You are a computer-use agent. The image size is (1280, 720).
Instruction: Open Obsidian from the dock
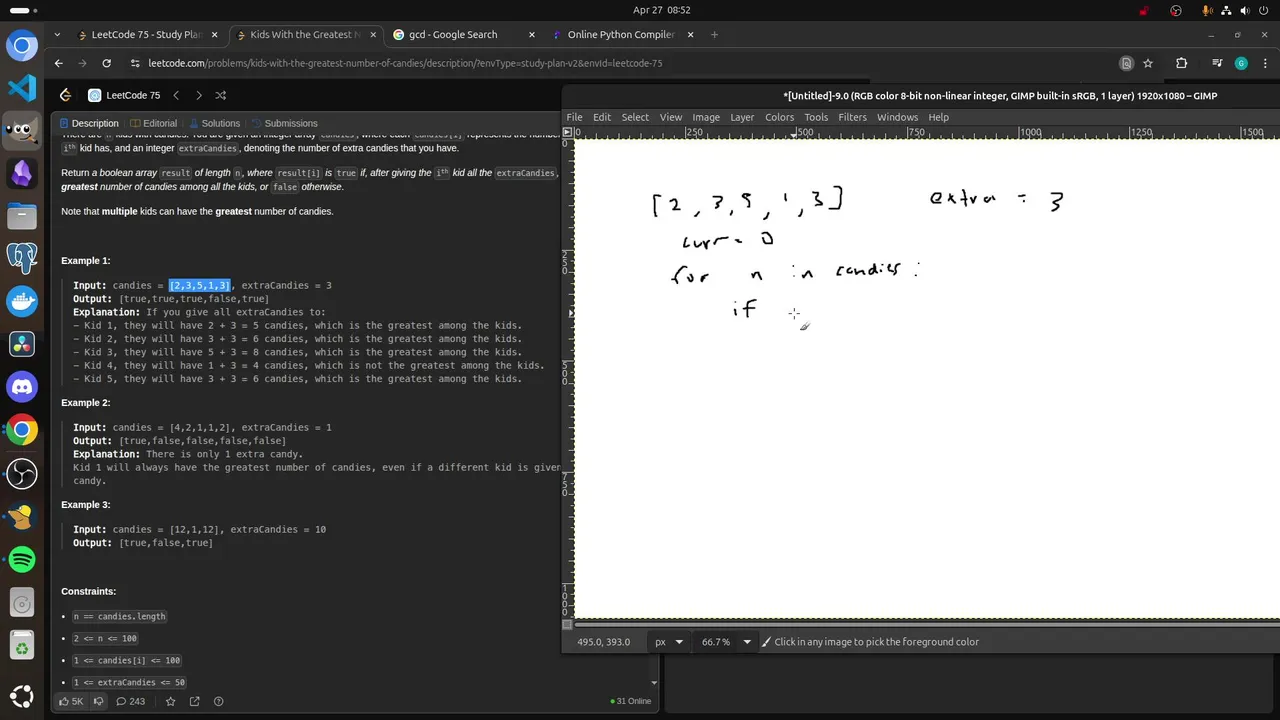(22, 172)
